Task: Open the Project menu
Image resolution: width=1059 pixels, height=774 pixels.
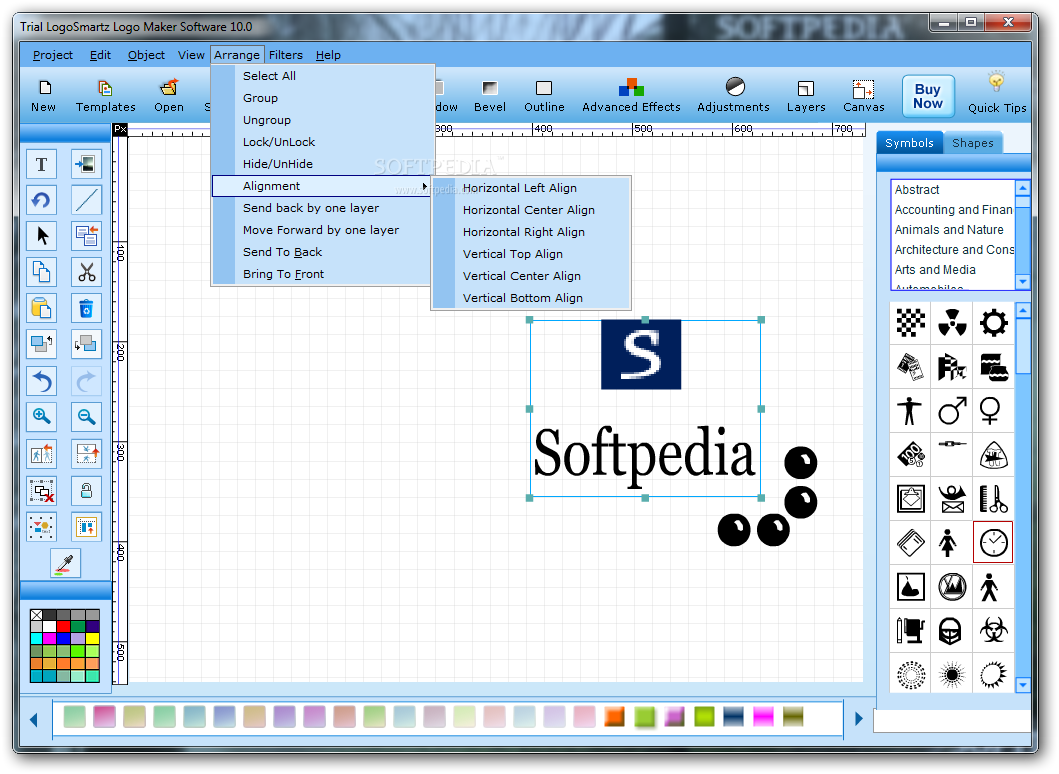Action: coord(53,55)
